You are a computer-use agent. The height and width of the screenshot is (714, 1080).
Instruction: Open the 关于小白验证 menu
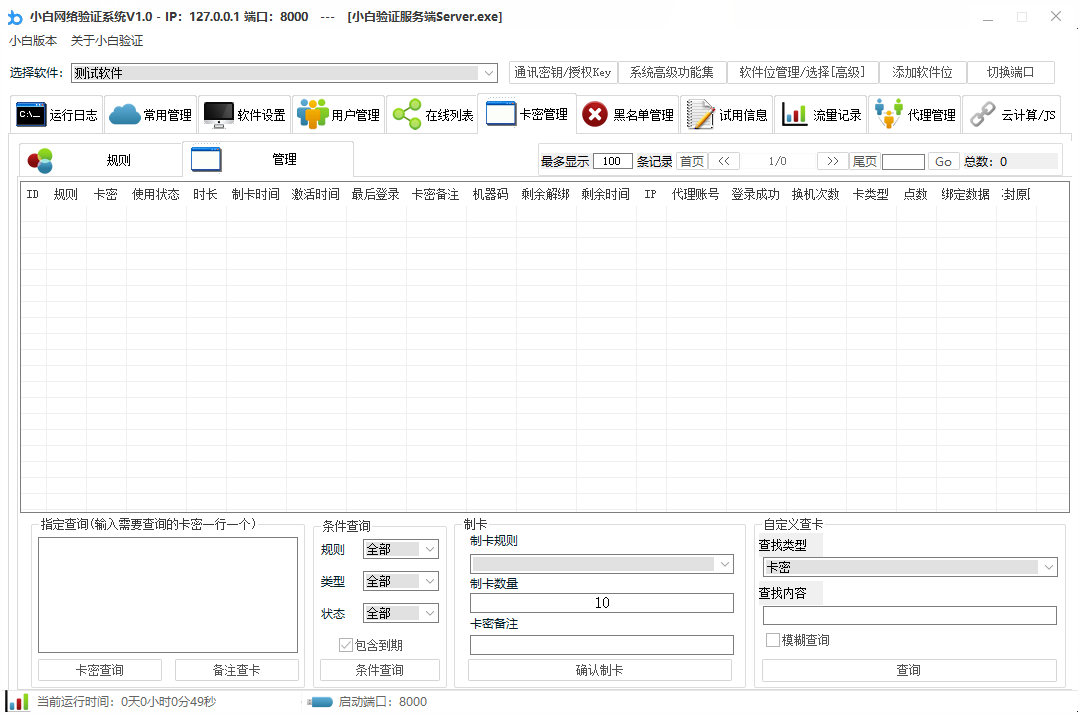[x=104, y=41]
